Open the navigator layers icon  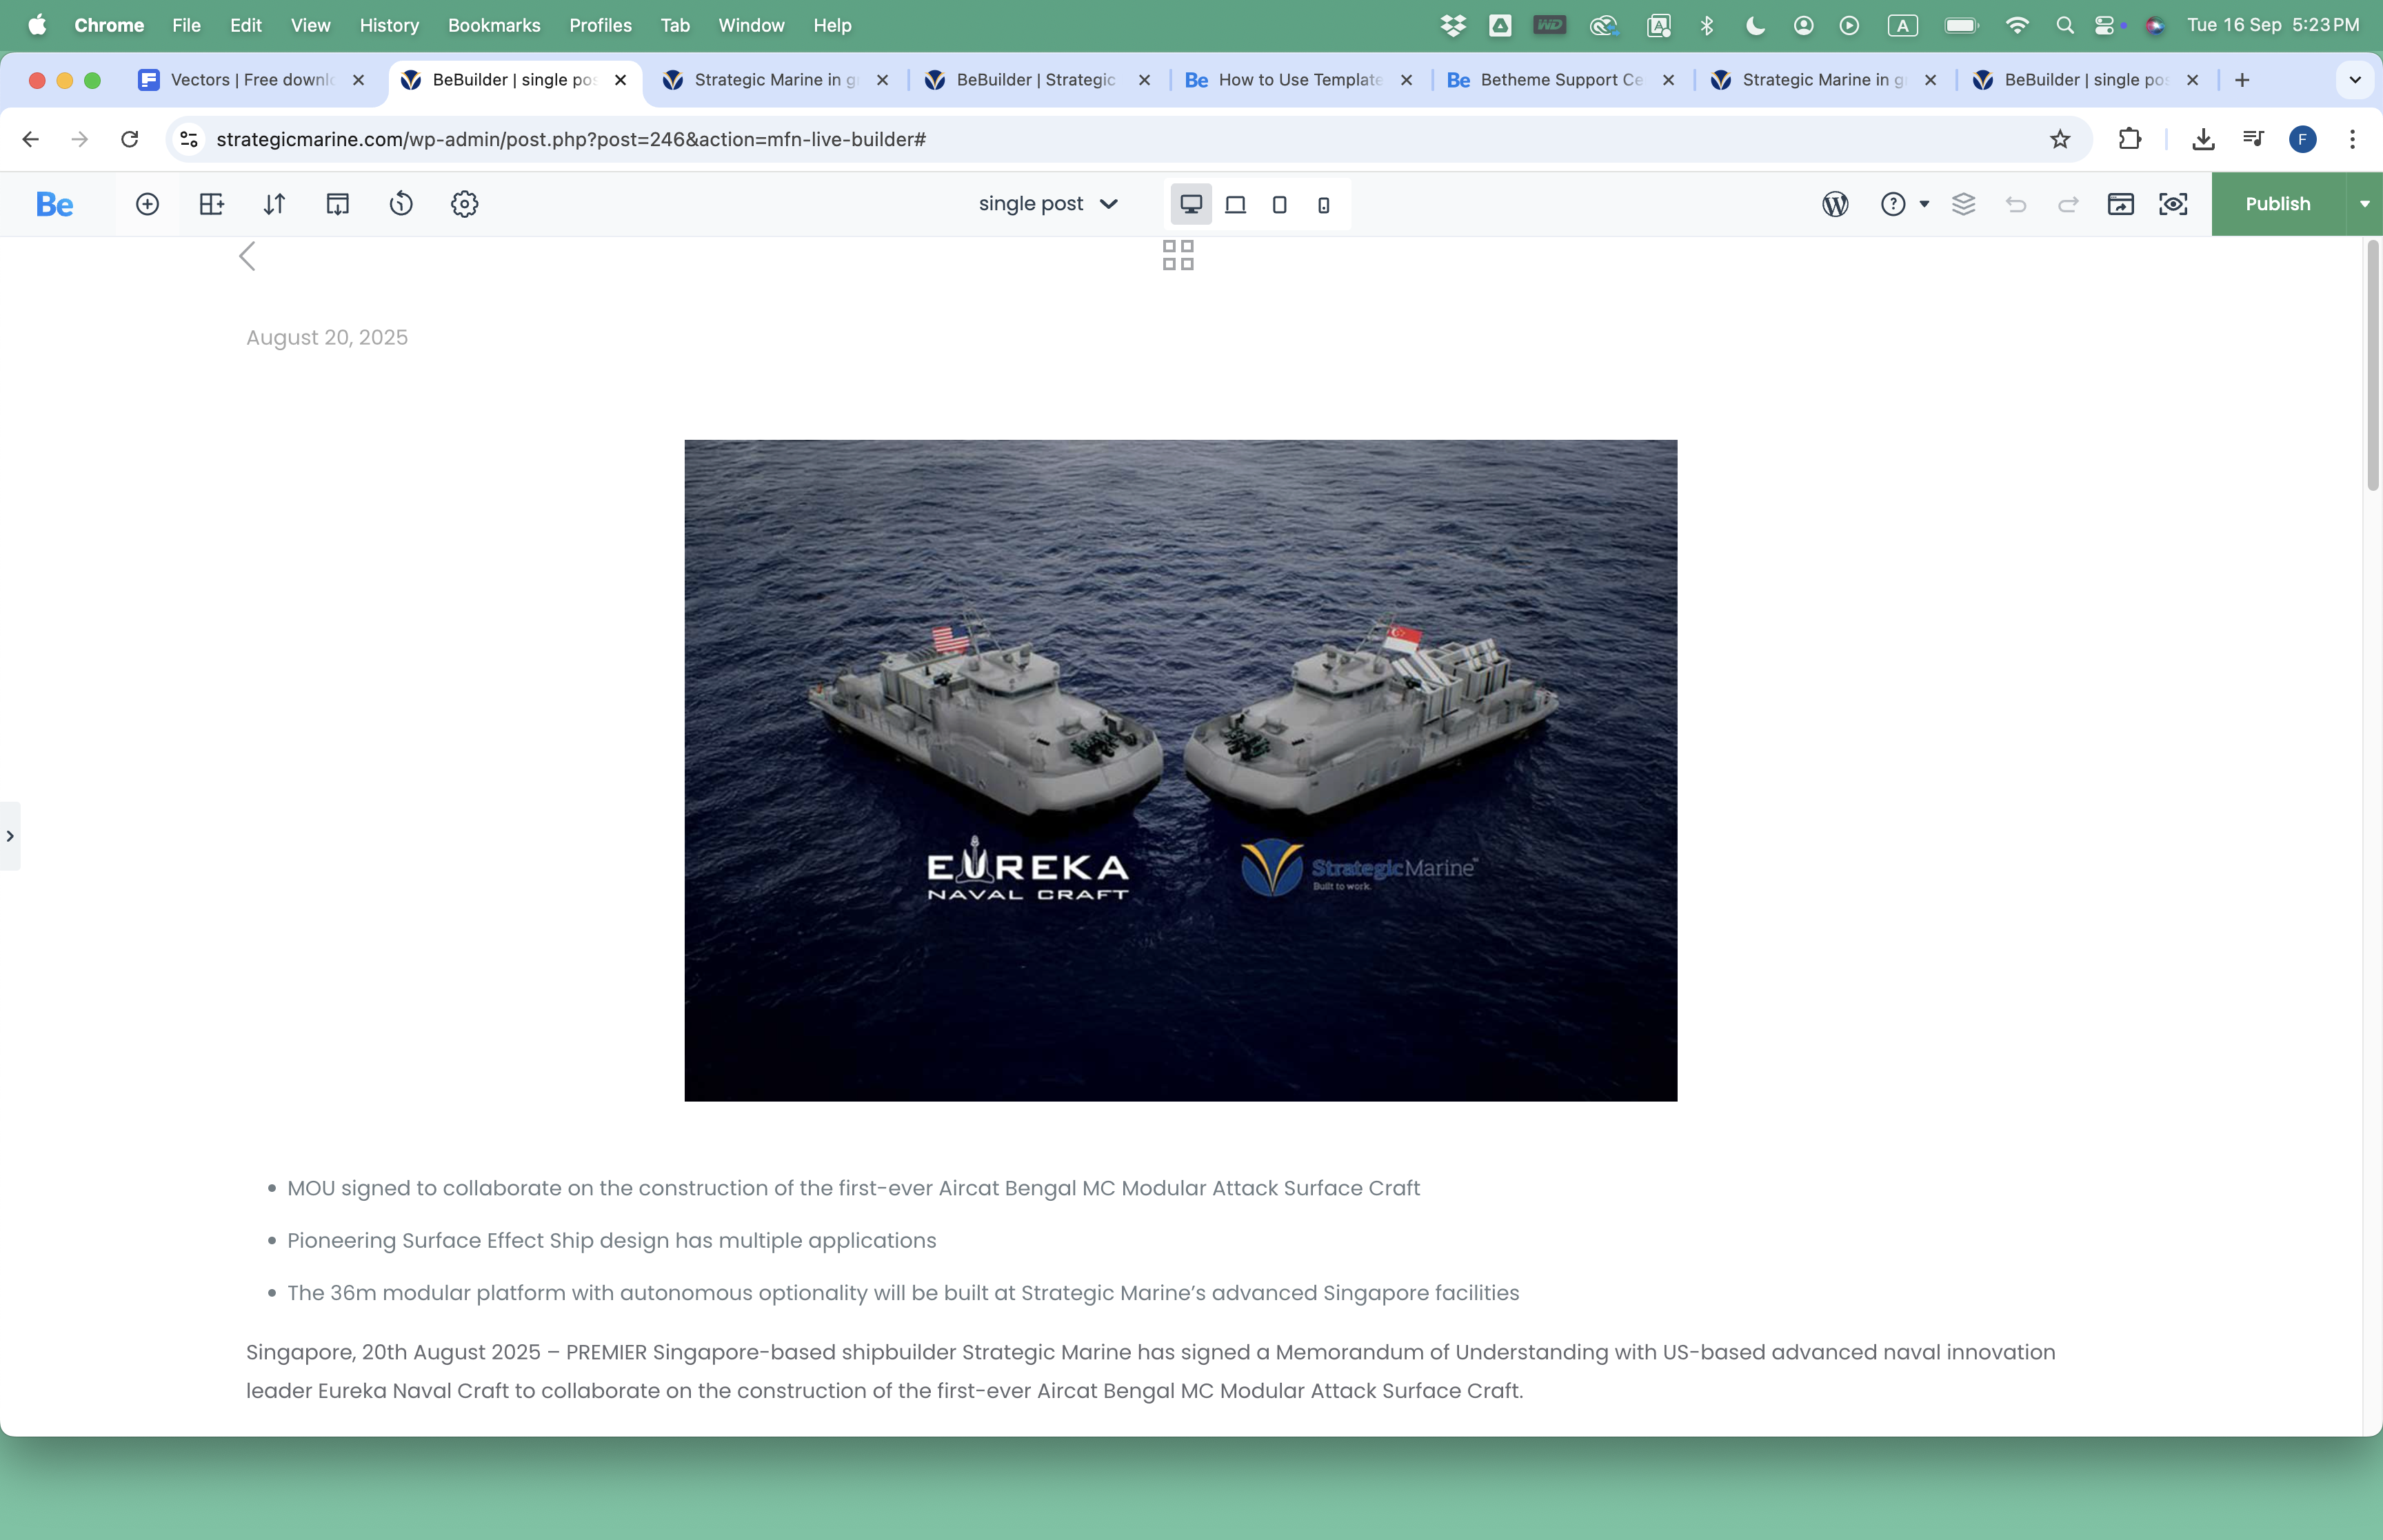(x=1964, y=204)
